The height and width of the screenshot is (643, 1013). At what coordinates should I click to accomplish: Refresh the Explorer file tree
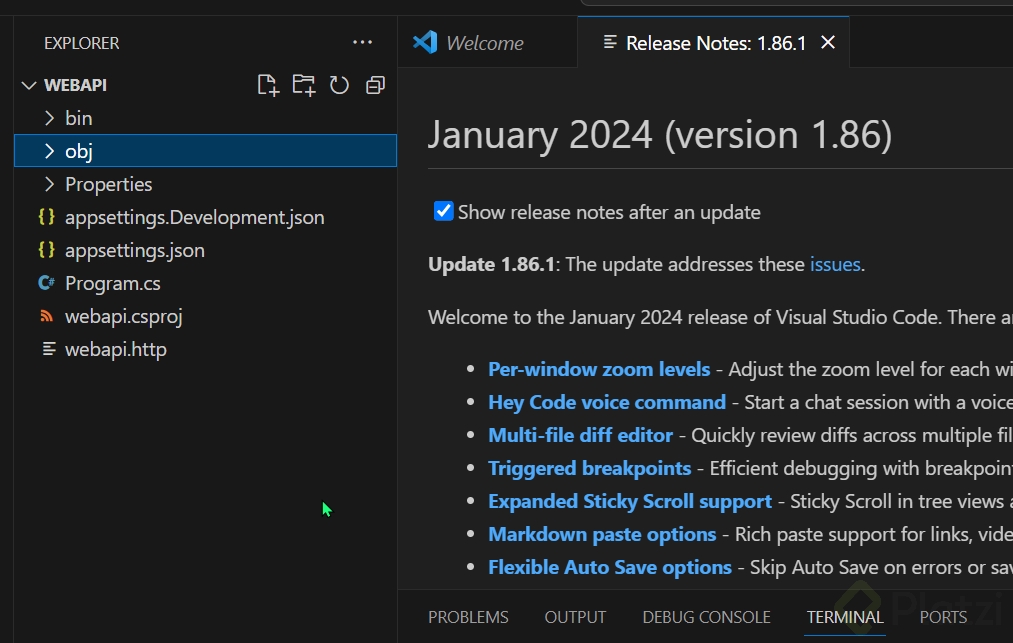(x=339, y=85)
